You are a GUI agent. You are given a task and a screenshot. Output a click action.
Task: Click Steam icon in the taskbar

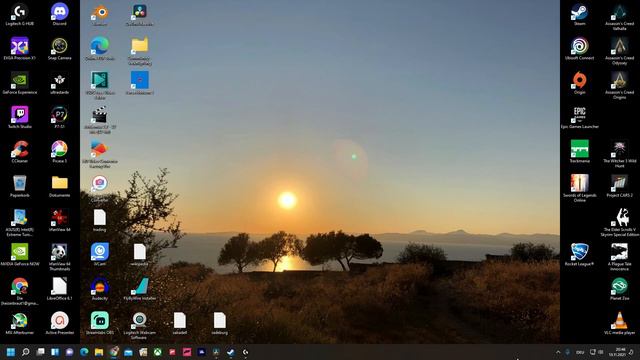point(231,352)
